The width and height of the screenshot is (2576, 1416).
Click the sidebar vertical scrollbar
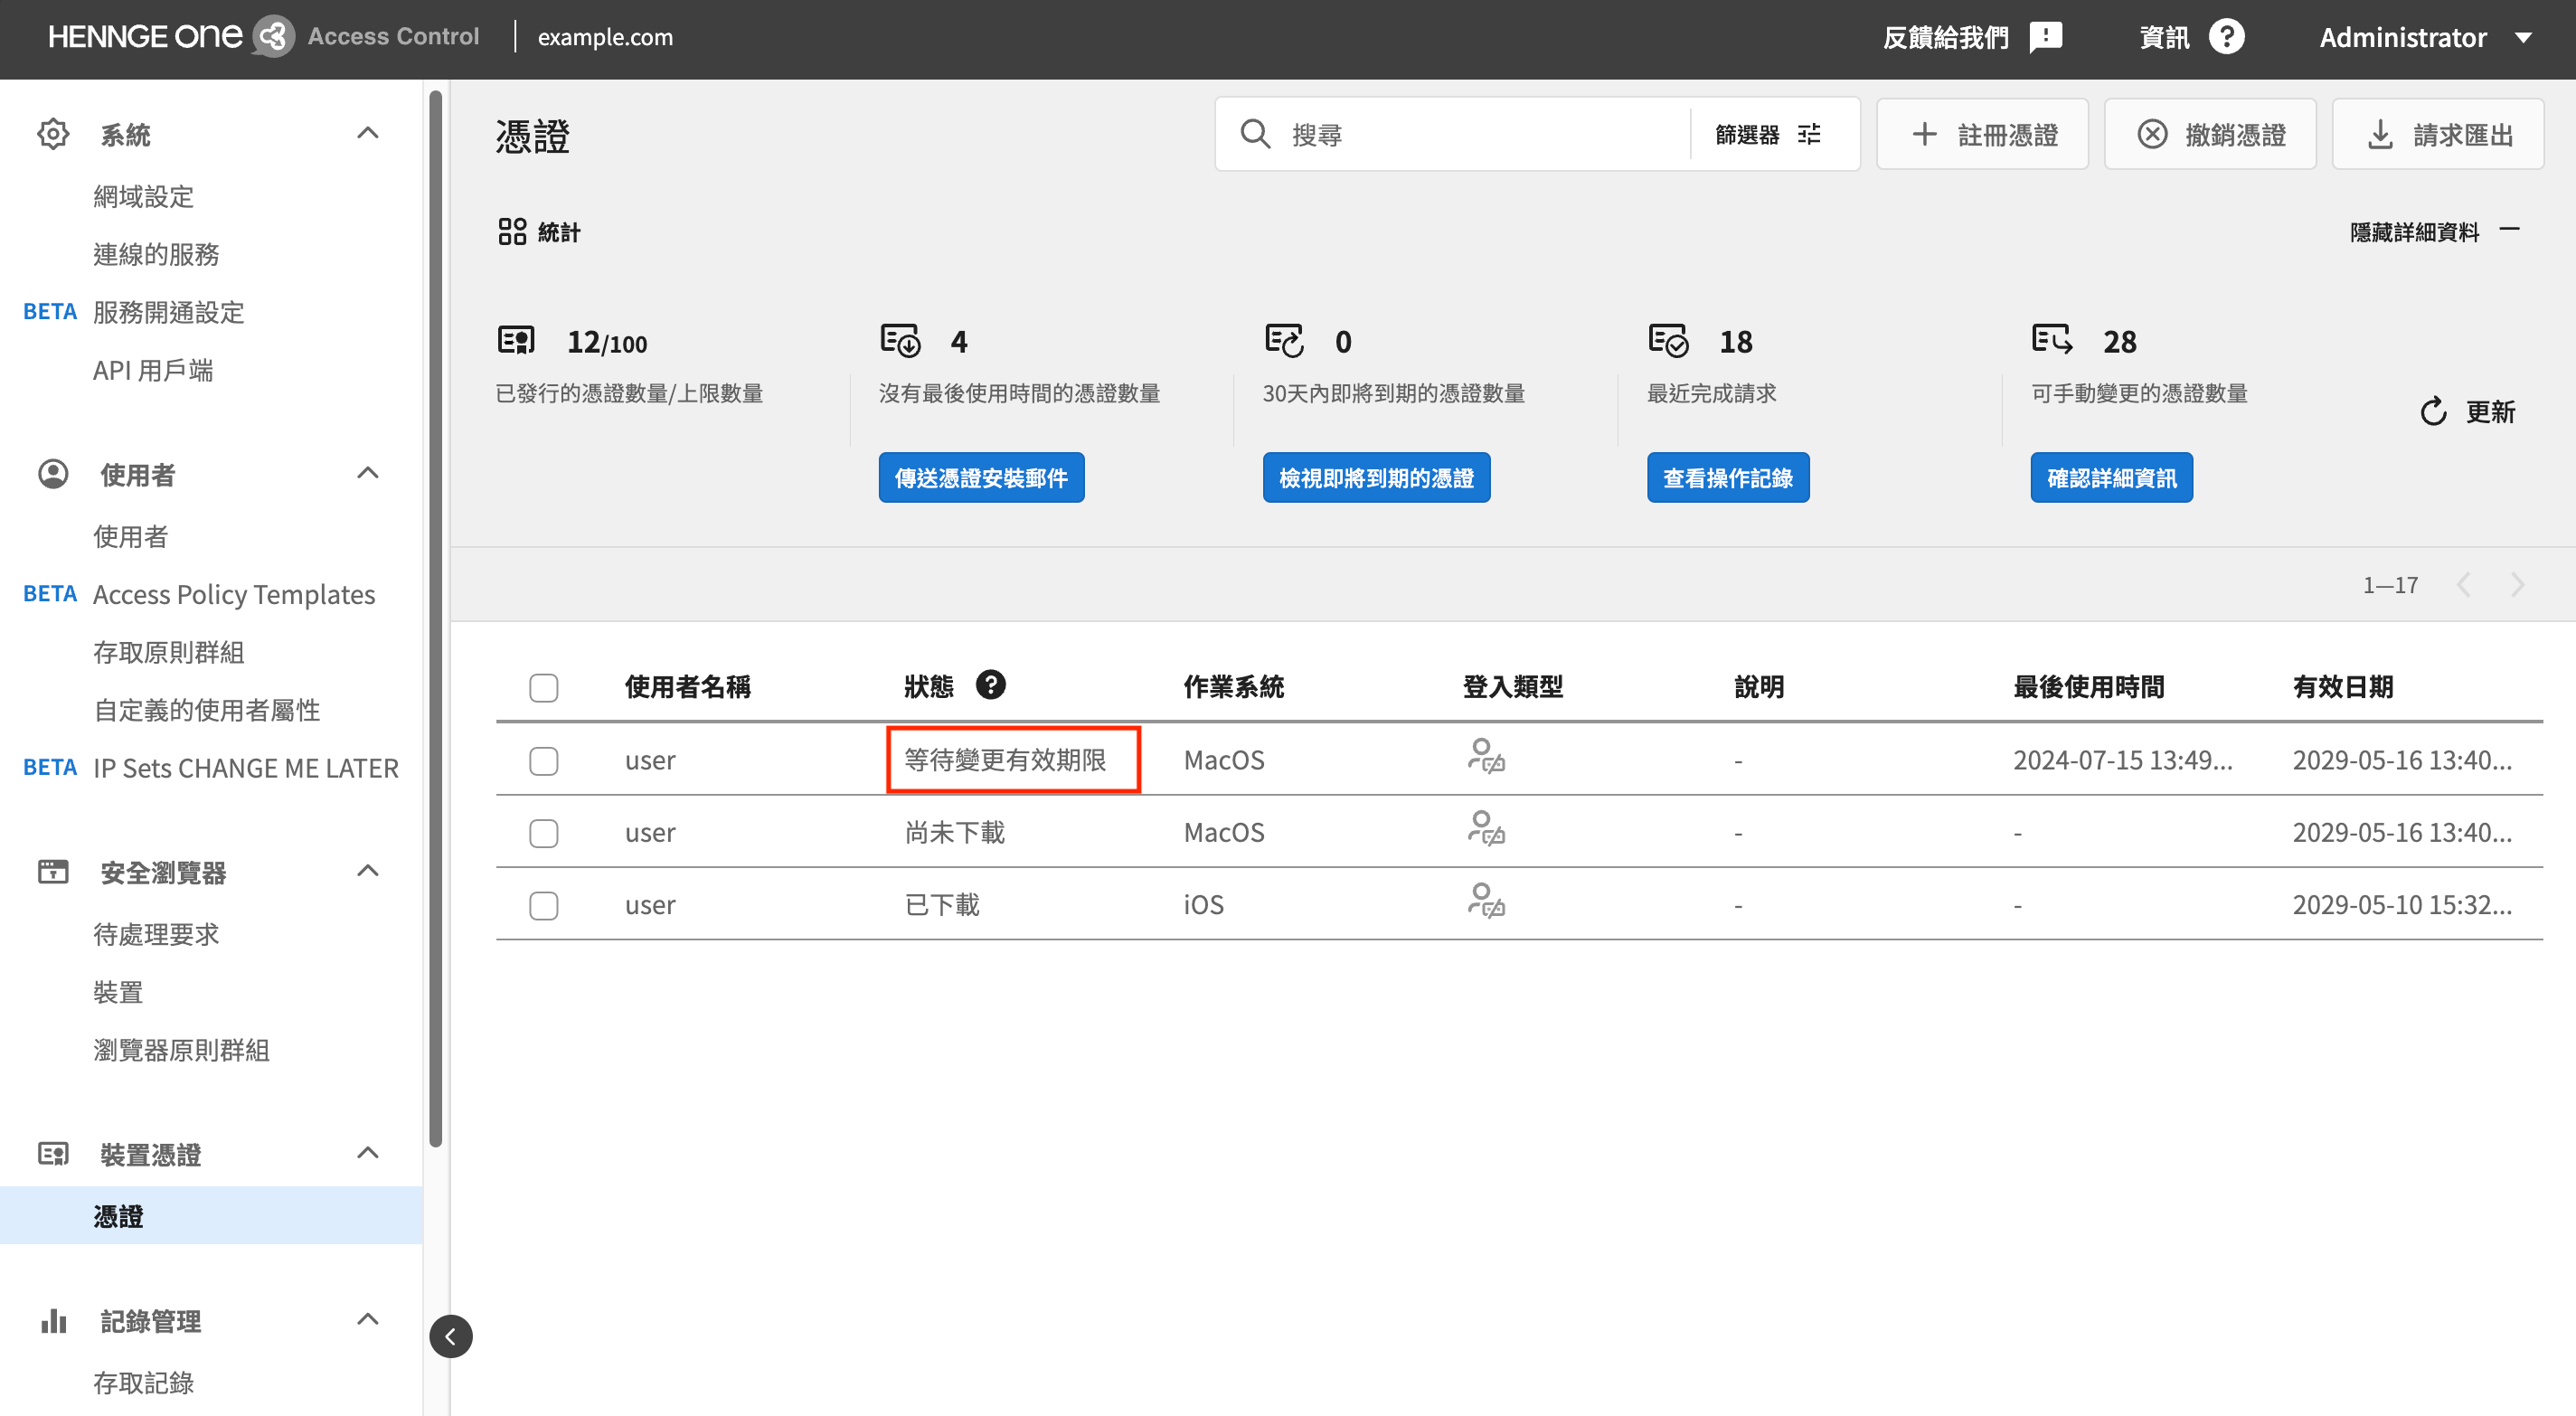pyautogui.click(x=435, y=618)
